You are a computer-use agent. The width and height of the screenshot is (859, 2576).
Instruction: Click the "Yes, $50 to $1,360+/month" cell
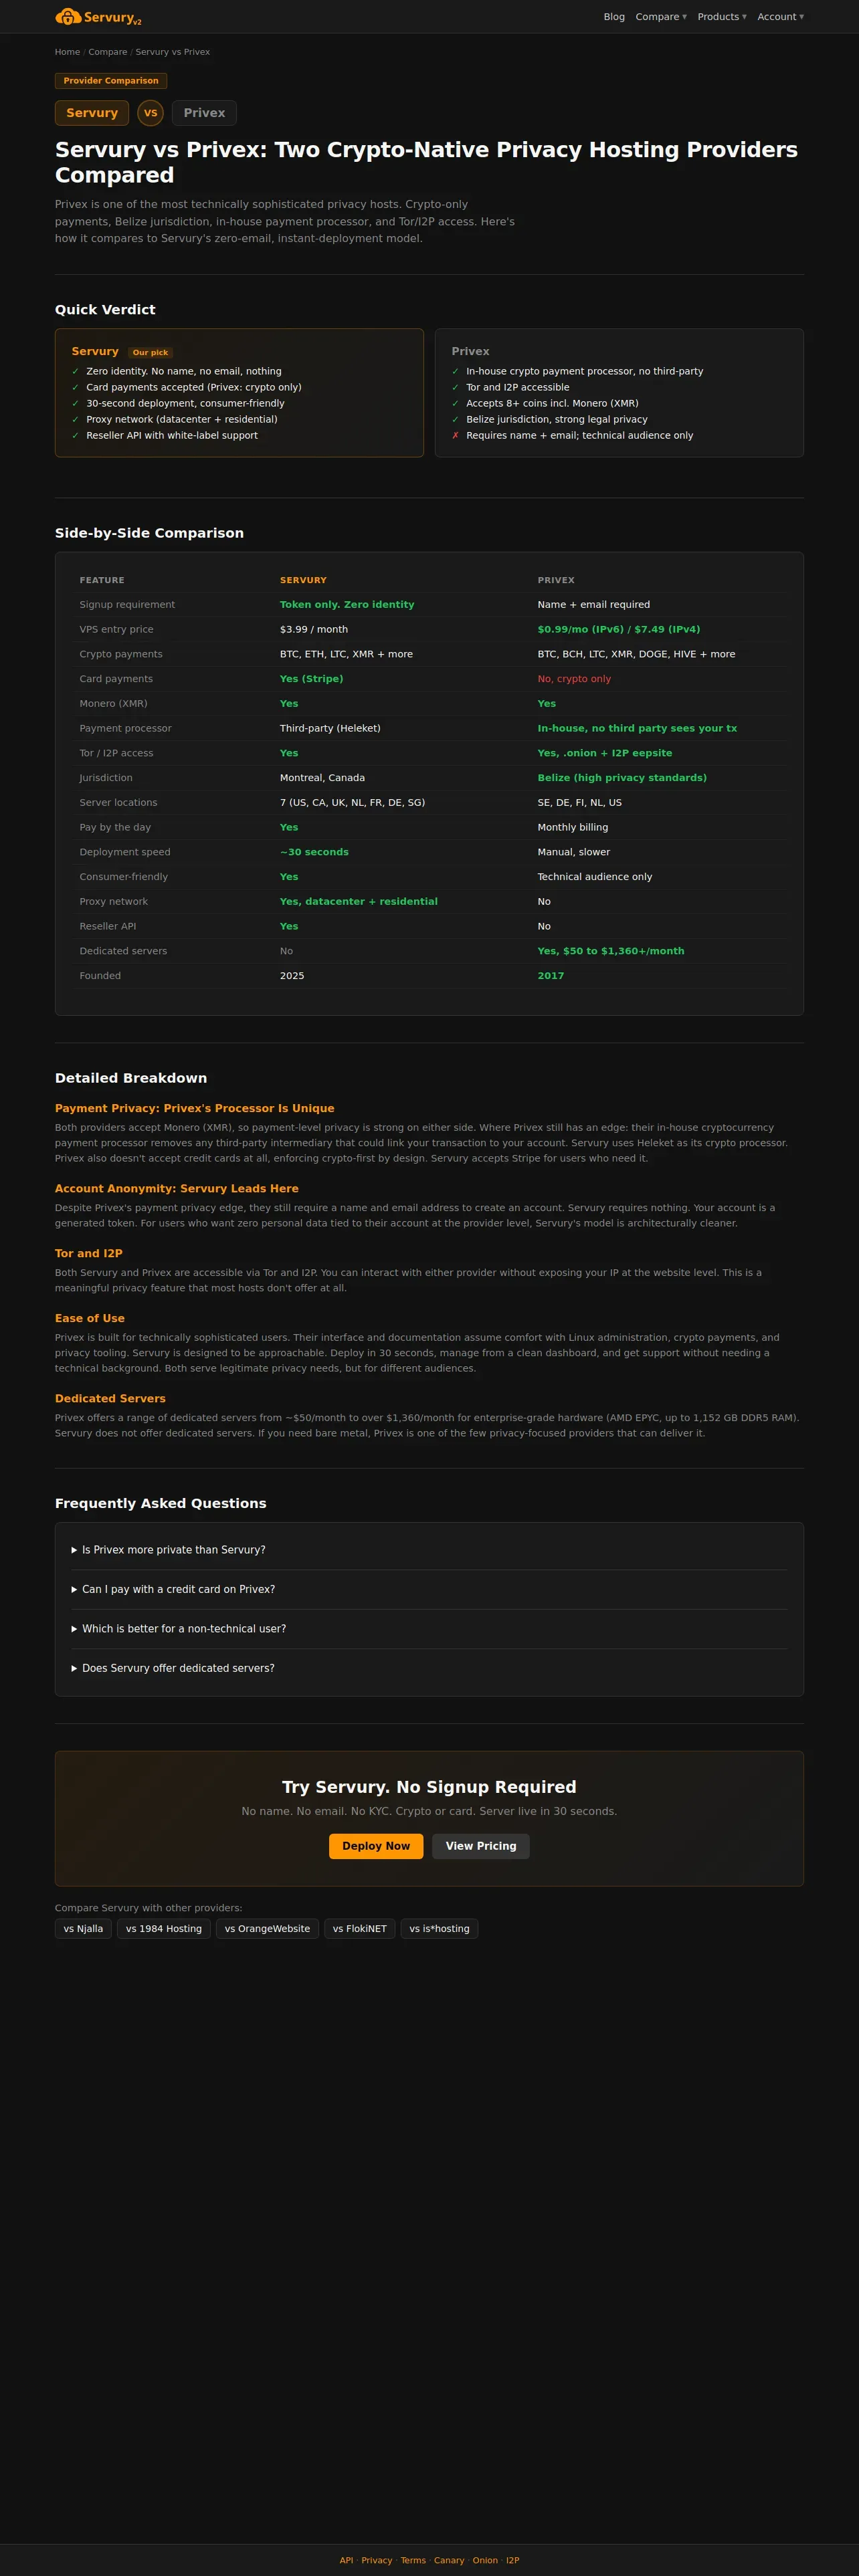point(611,951)
